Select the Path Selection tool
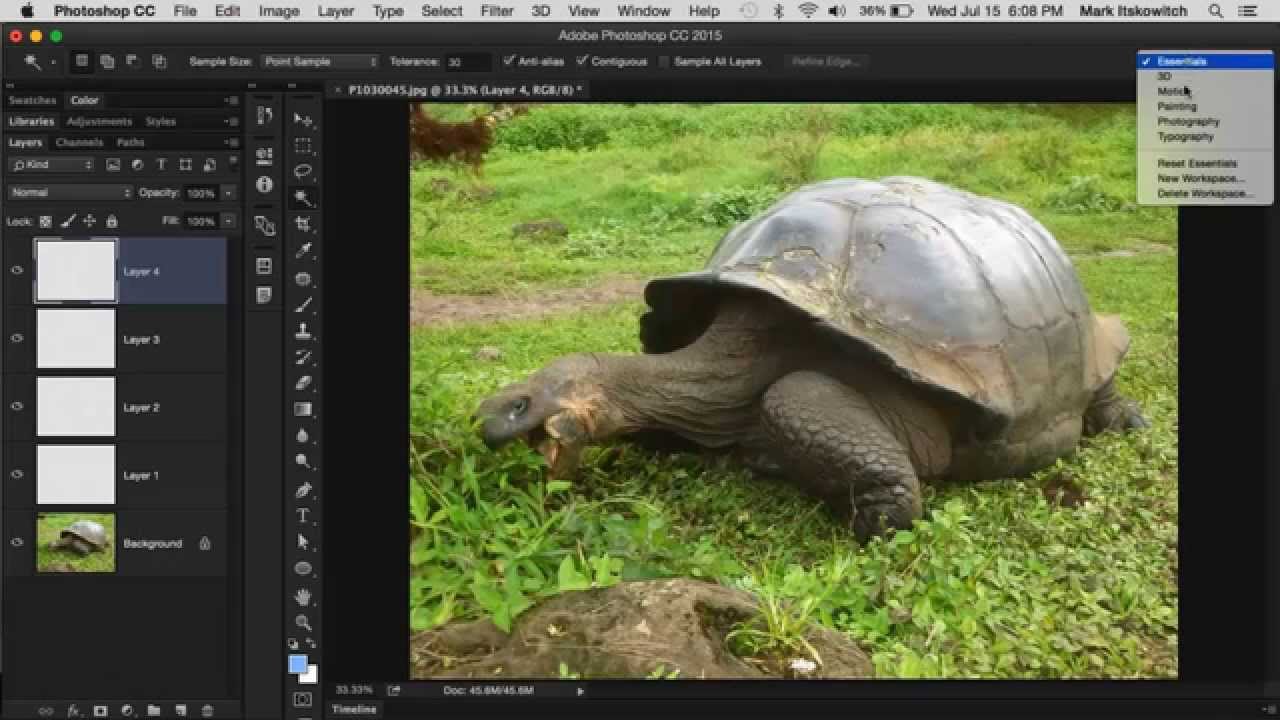The height and width of the screenshot is (720, 1280). [x=303, y=542]
